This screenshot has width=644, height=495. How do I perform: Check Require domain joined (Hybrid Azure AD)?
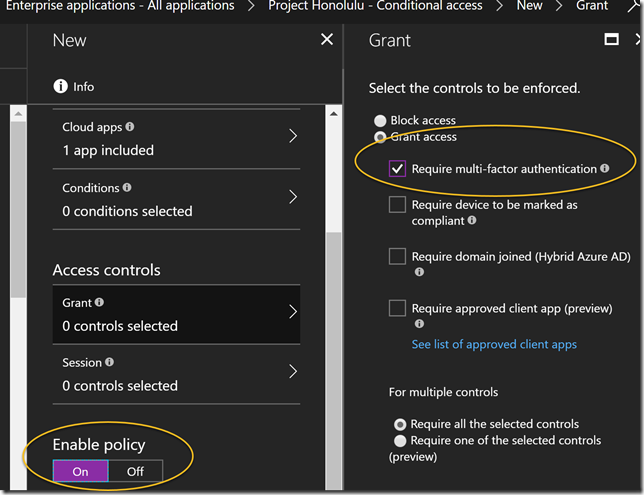point(398,256)
